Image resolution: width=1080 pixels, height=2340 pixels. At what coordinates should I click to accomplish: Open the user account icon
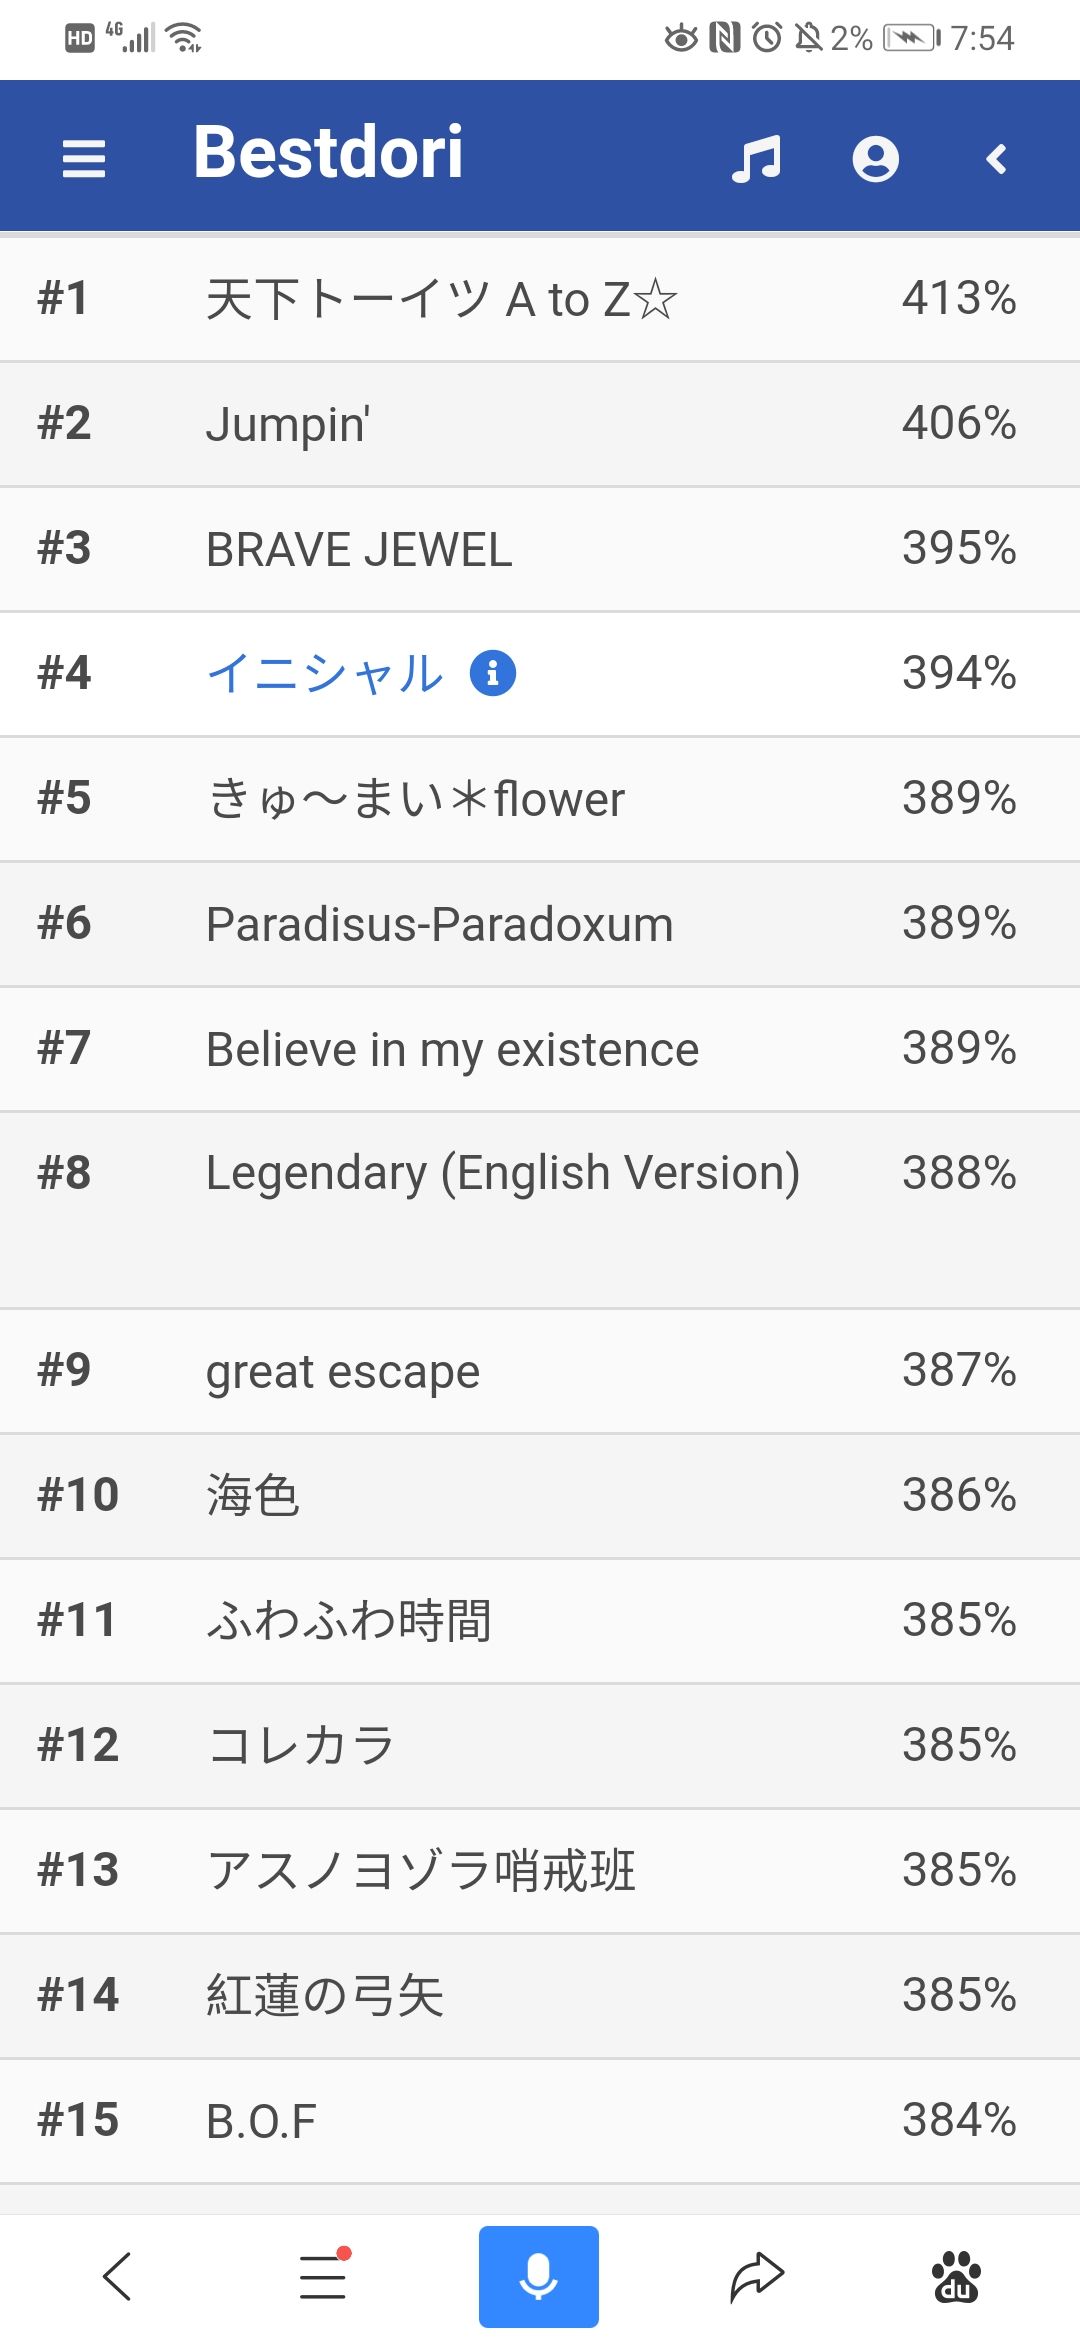(x=875, y=159)
